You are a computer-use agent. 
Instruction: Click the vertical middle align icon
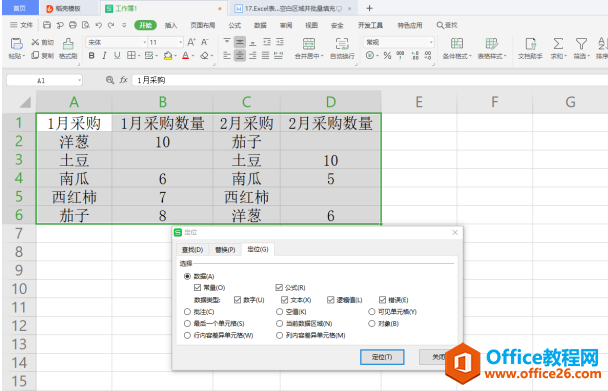pyautogui.click(x=240, y=42)
